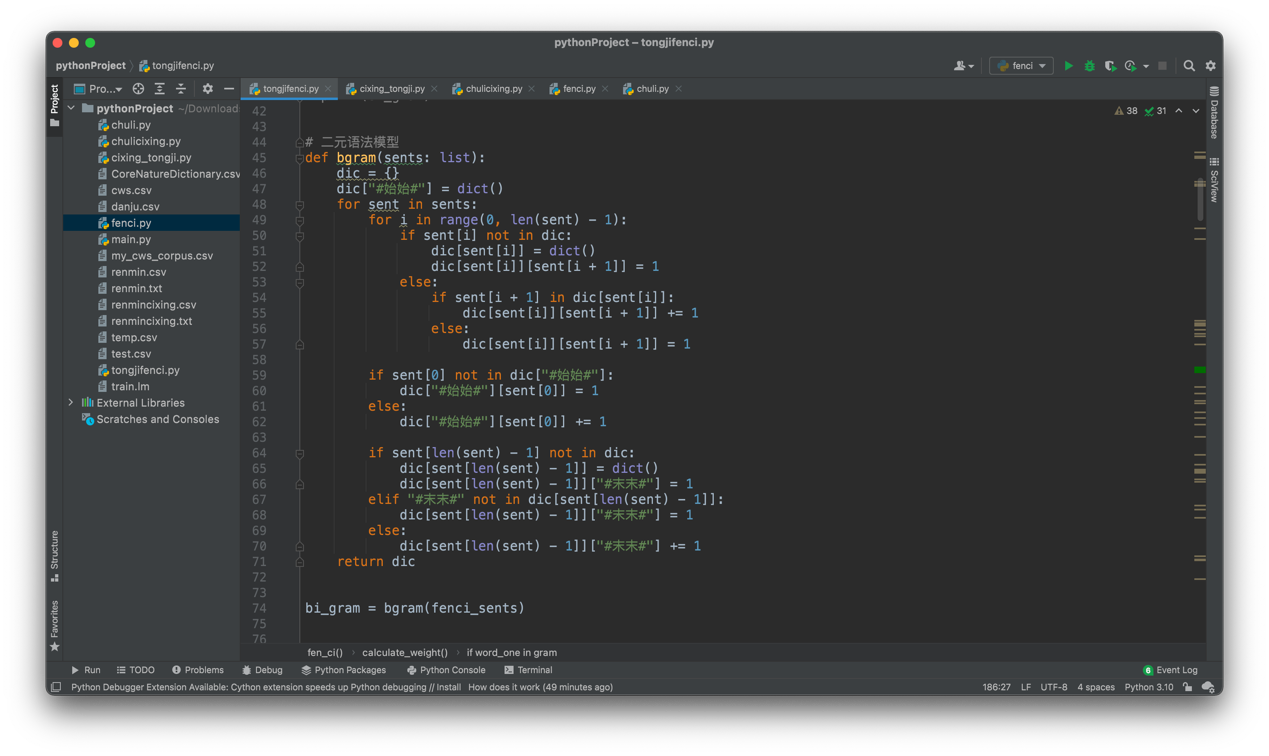The image size is (1269, 756).
Task: Fold the for sent loop at line 48
Action: click(299, 204)
